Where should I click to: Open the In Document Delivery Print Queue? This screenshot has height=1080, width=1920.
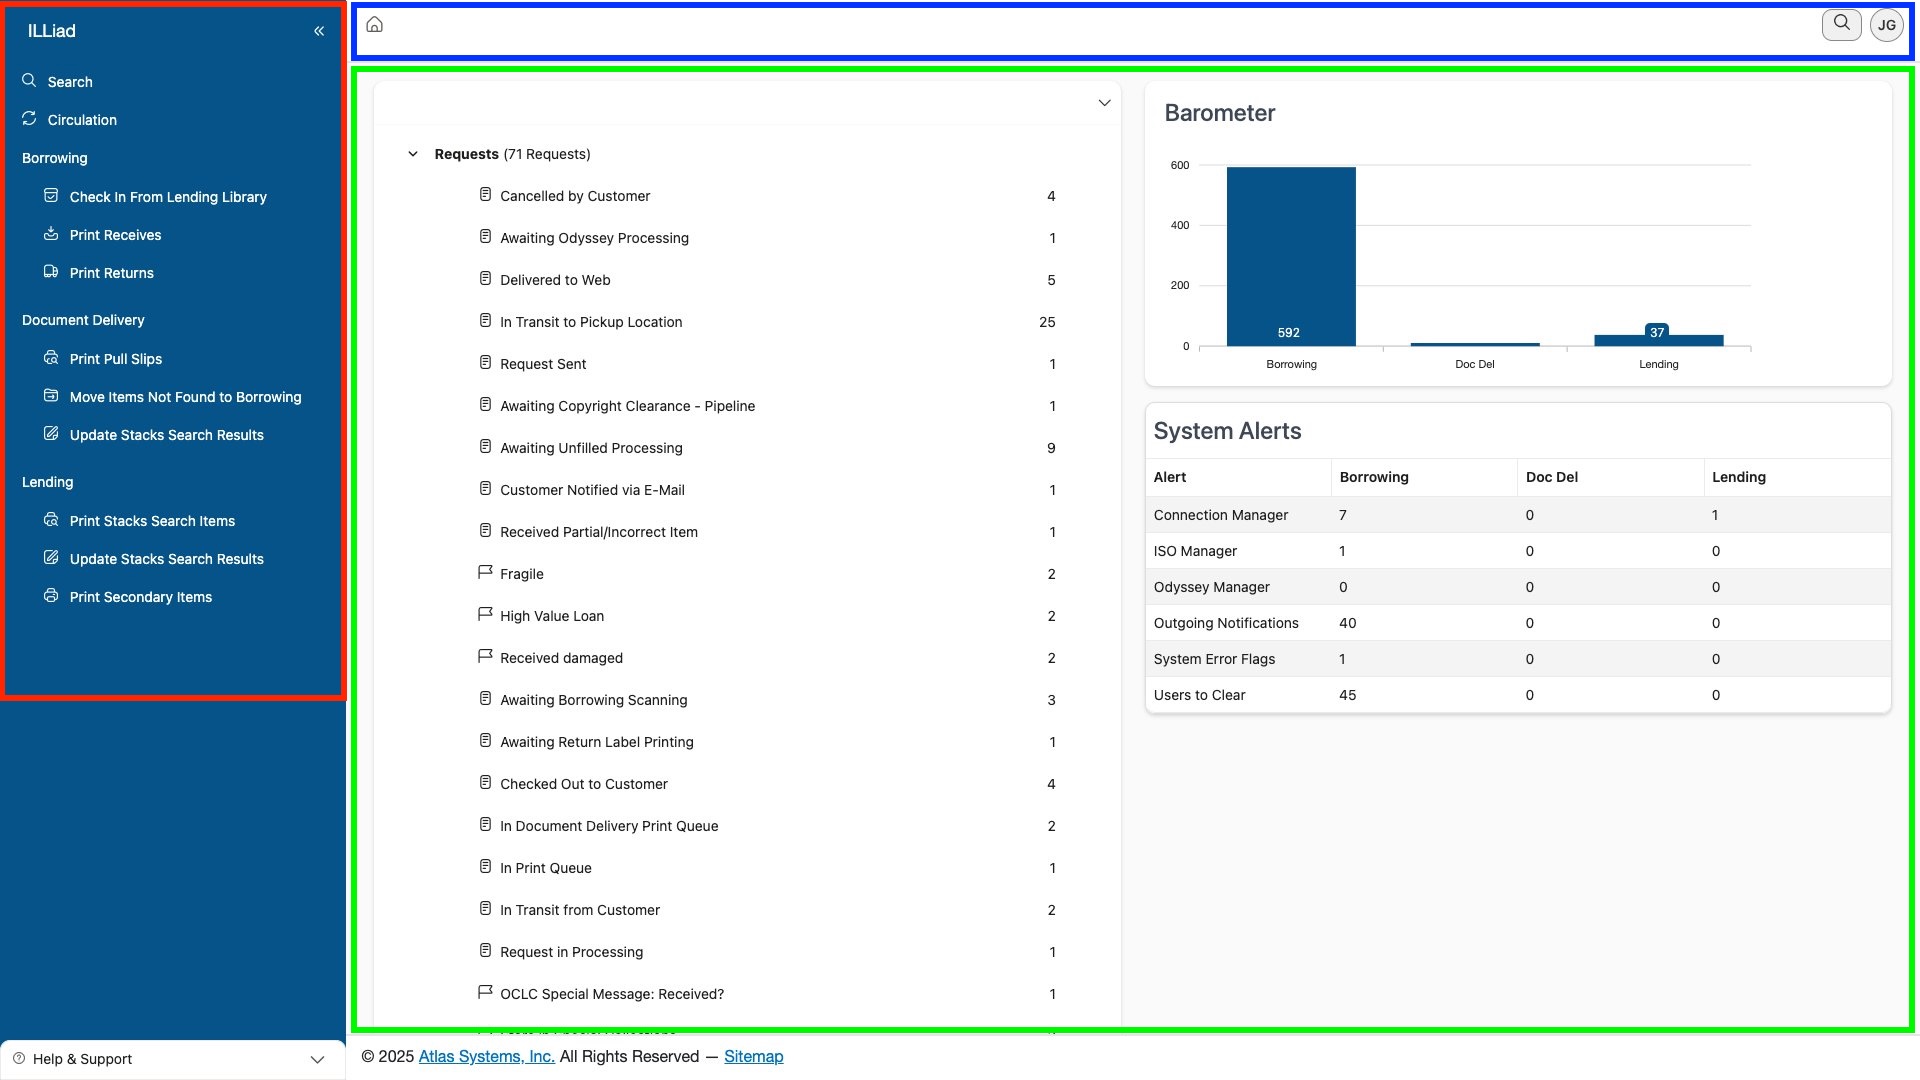point(609,826)
